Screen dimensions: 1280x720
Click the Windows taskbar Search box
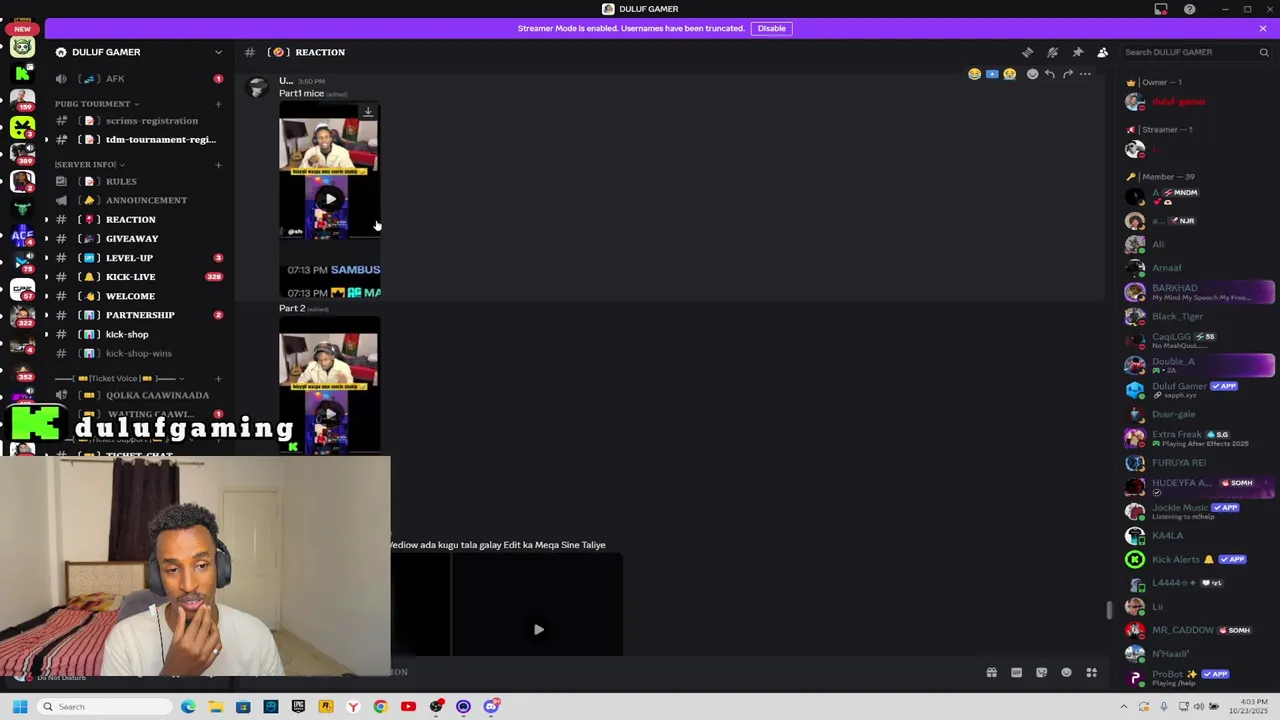point(105,707)
